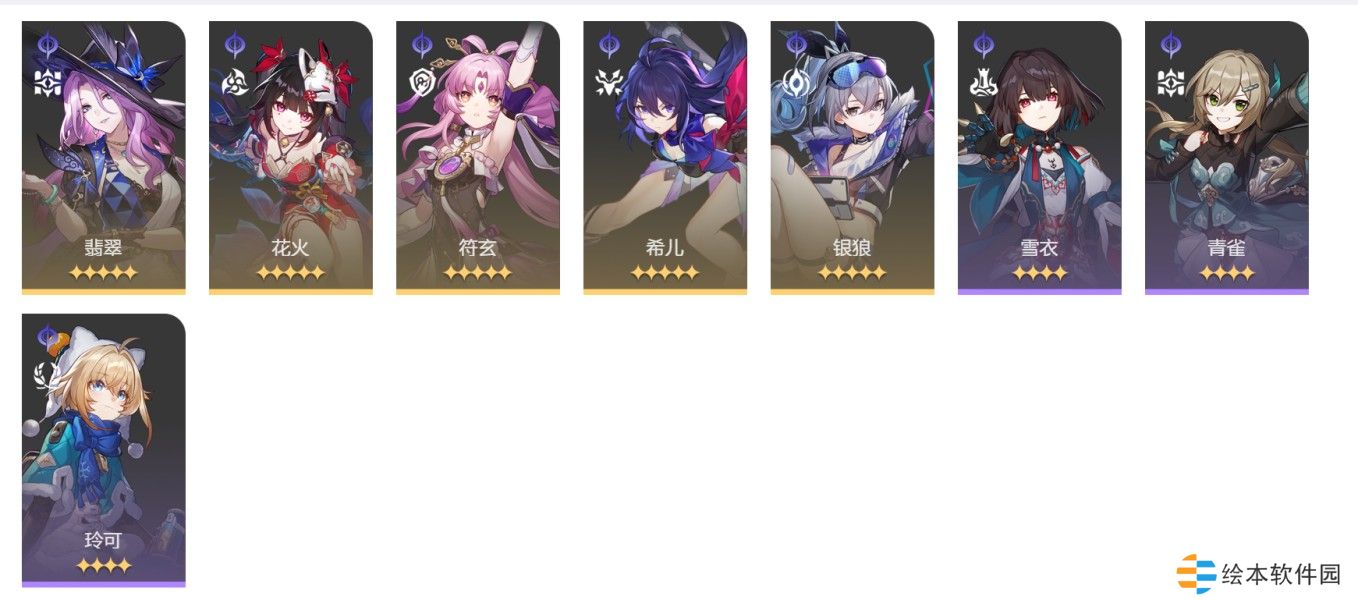Click the Erudition path icon on 青雀 card
This screenshot has height=600, width=1358.
(1170, 81)
